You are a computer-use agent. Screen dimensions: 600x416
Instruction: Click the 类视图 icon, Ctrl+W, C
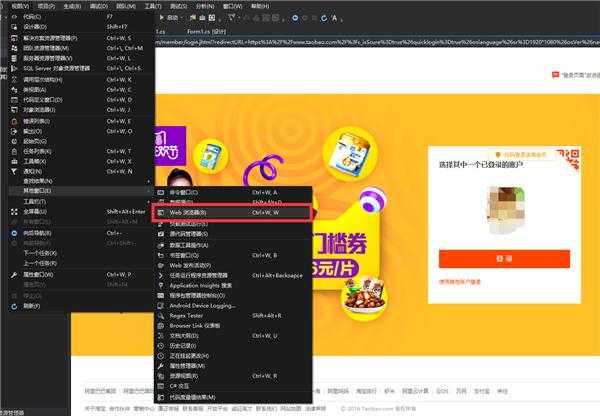pos(14,90)
